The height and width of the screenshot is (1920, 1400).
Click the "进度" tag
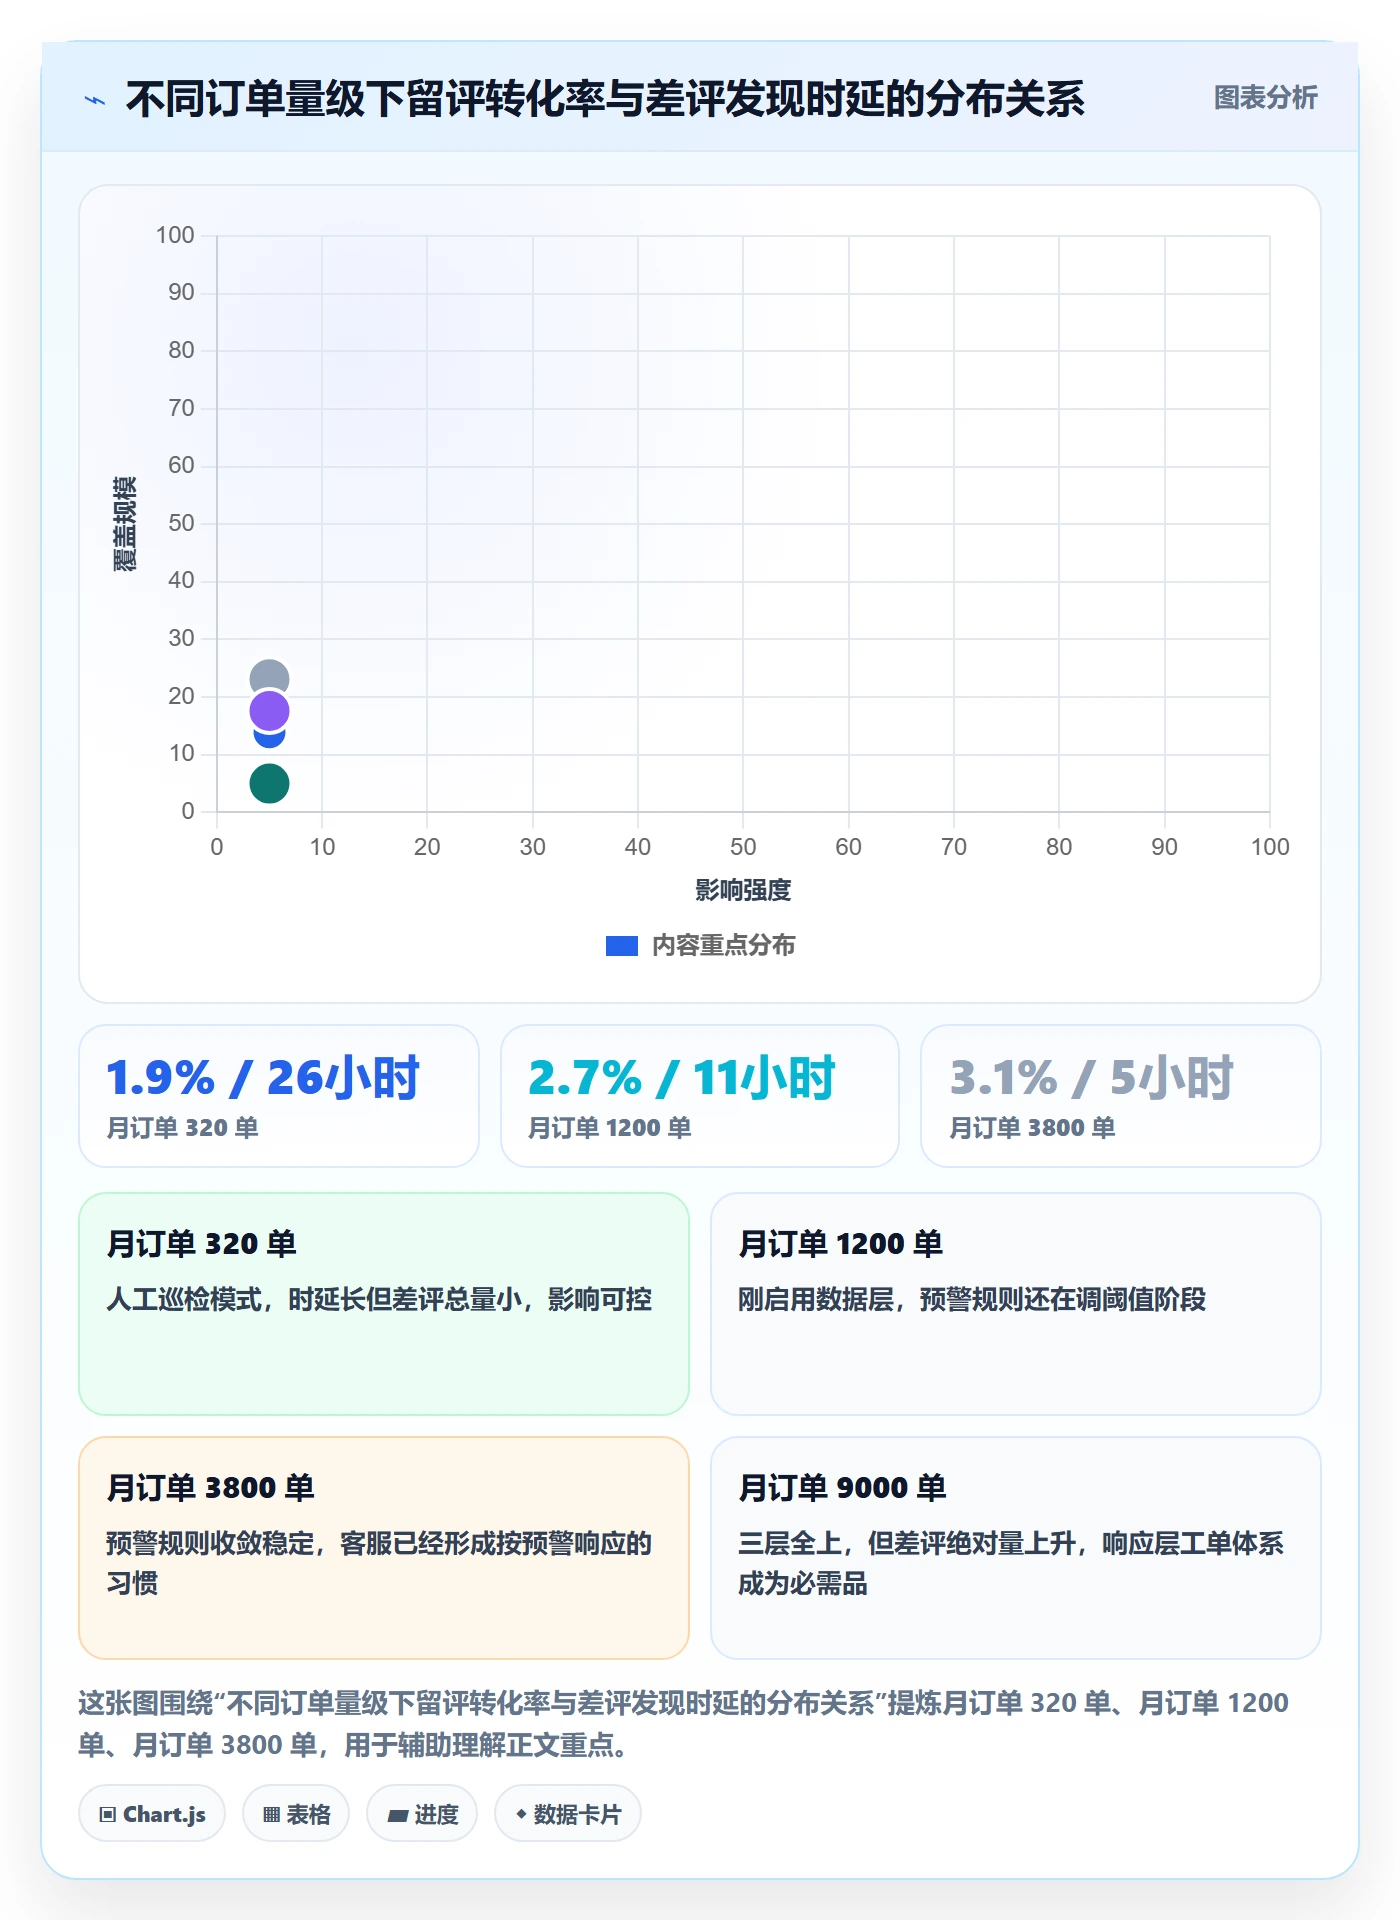tap(422, 1814)
